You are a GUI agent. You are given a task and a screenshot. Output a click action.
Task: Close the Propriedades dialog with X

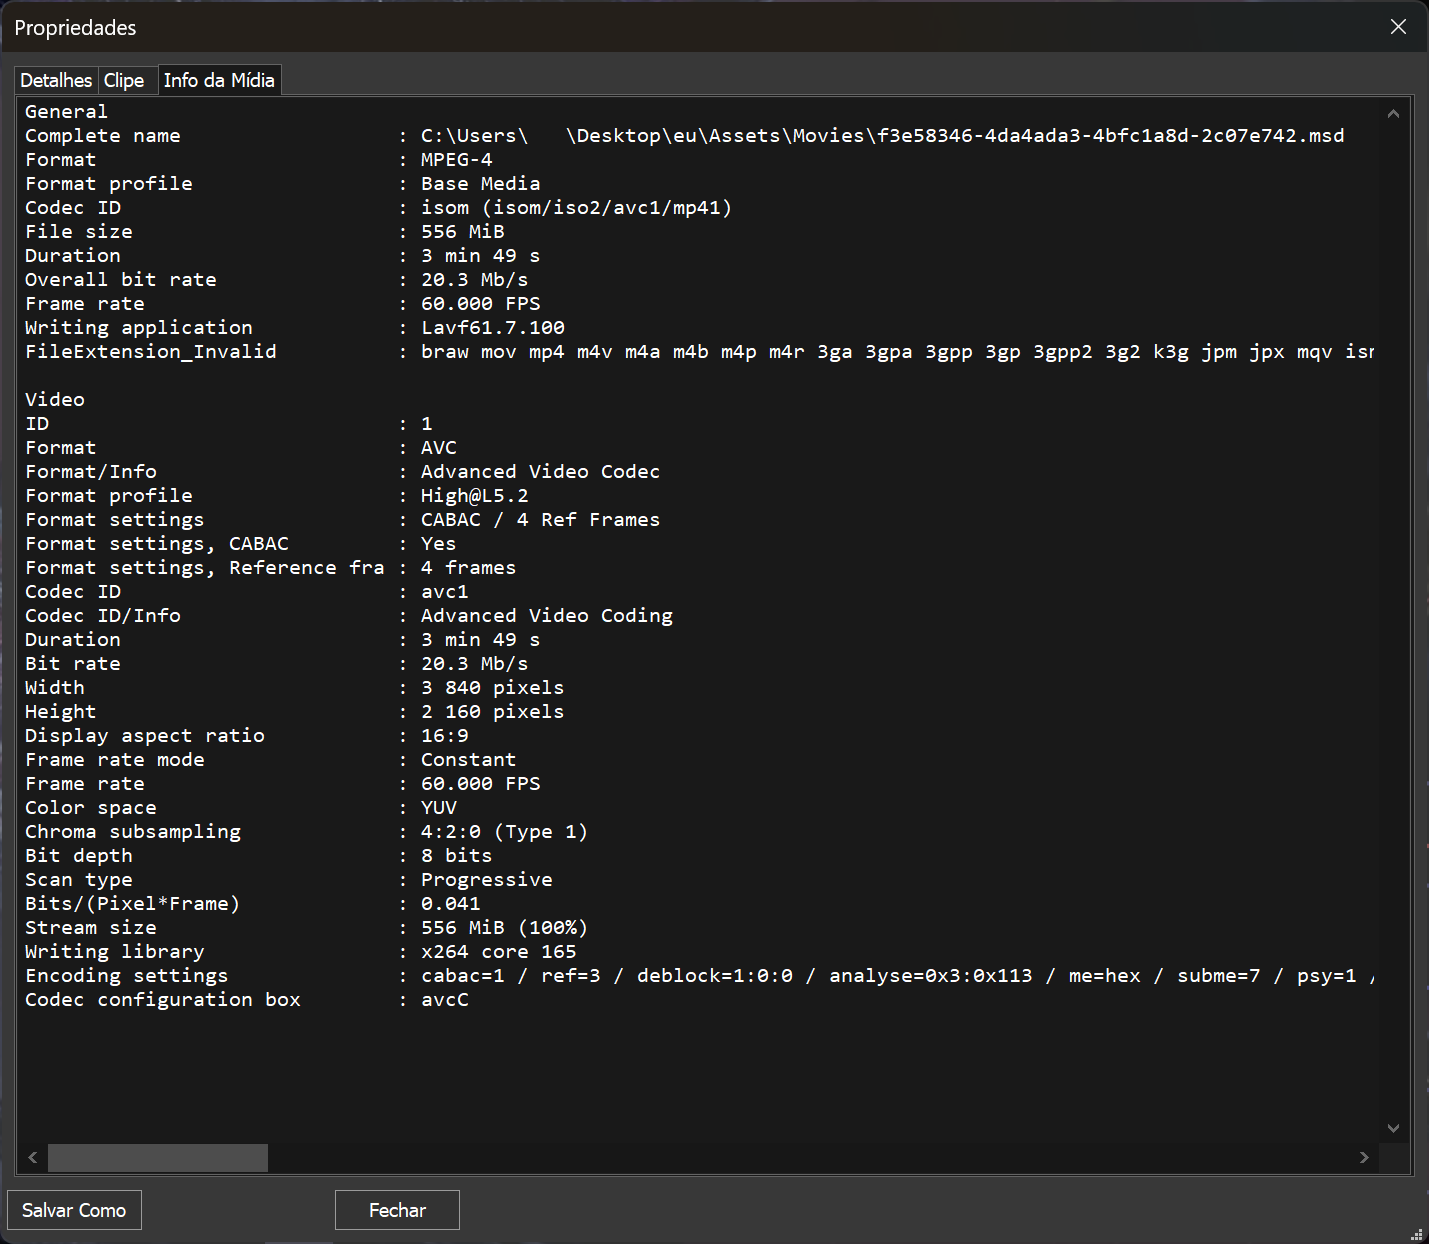pos(1398,27)
